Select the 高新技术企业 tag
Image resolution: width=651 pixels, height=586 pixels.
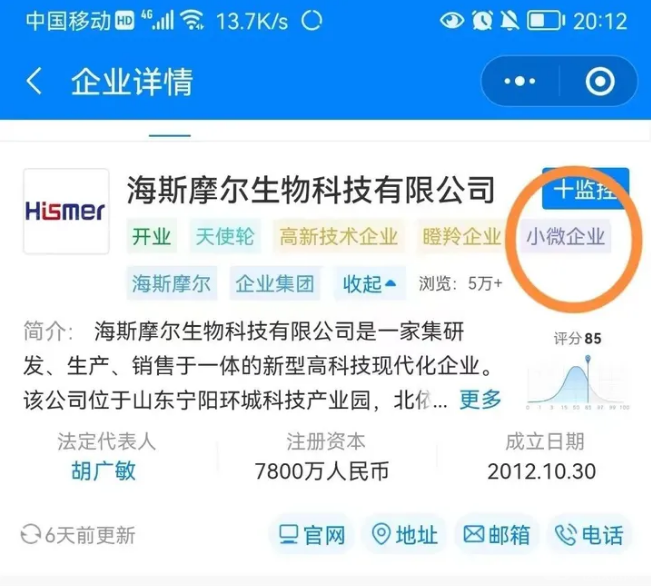pyautogui.click(x=338, y=237)
